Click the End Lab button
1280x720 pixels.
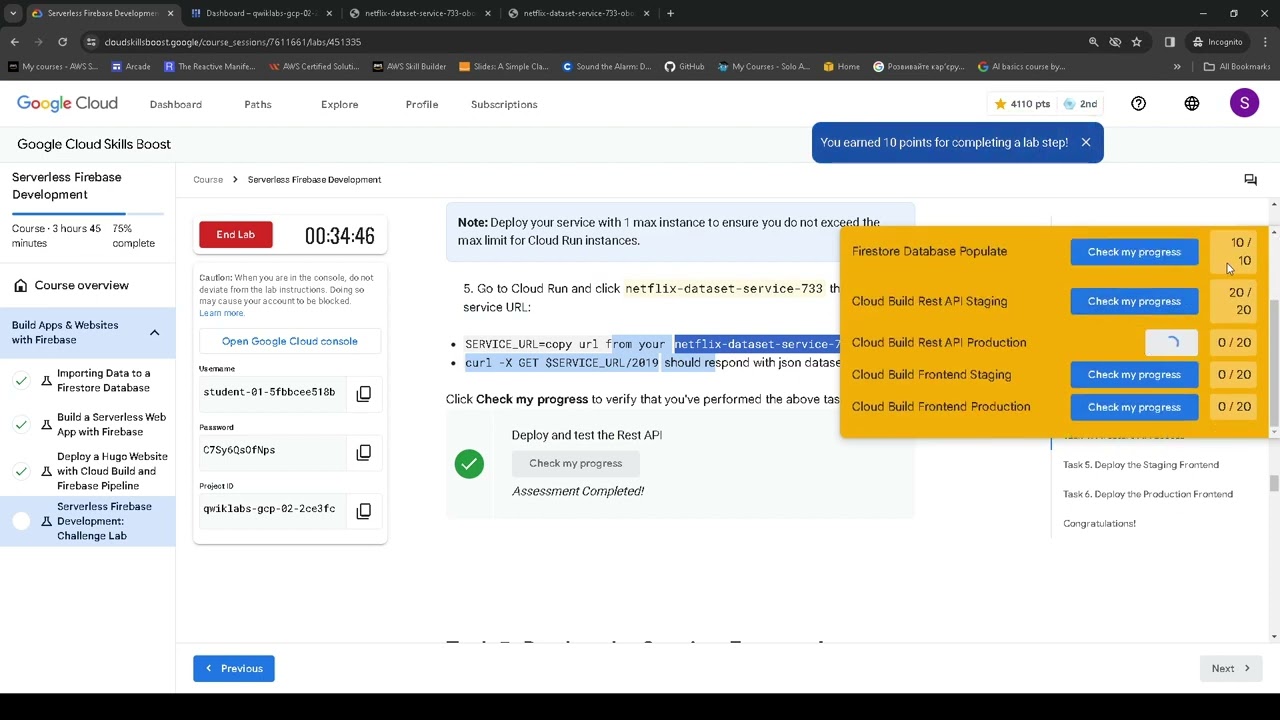tap(236, 235)
